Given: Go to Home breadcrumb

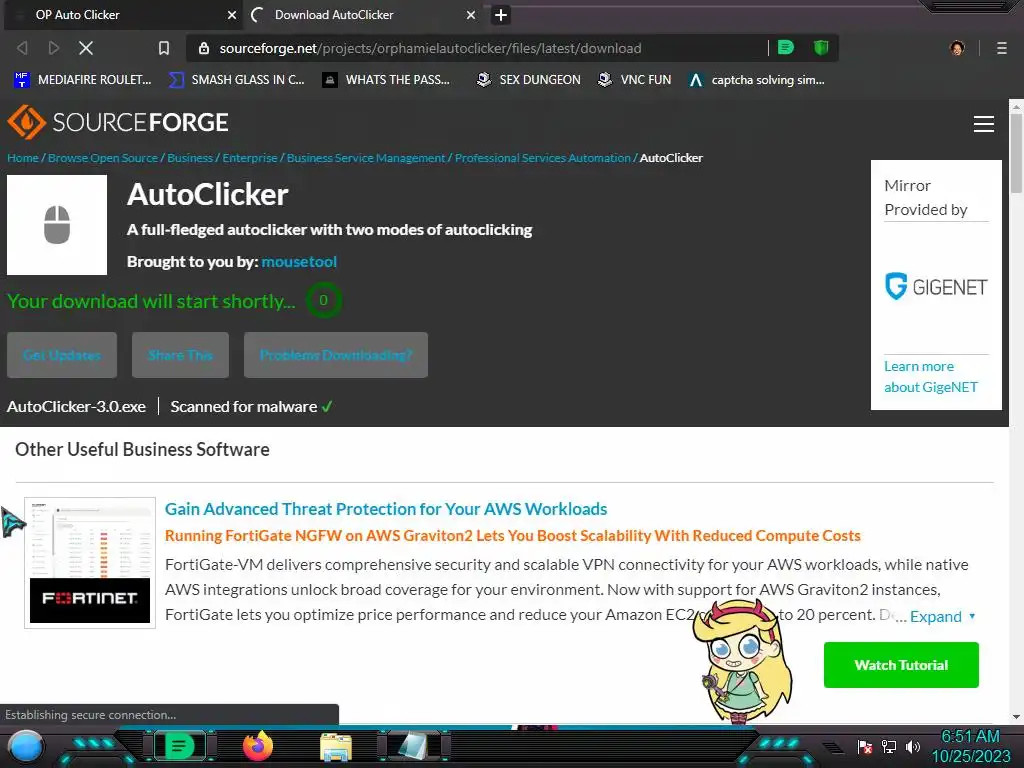Looking at the screenshot, I should pos(23,158).
